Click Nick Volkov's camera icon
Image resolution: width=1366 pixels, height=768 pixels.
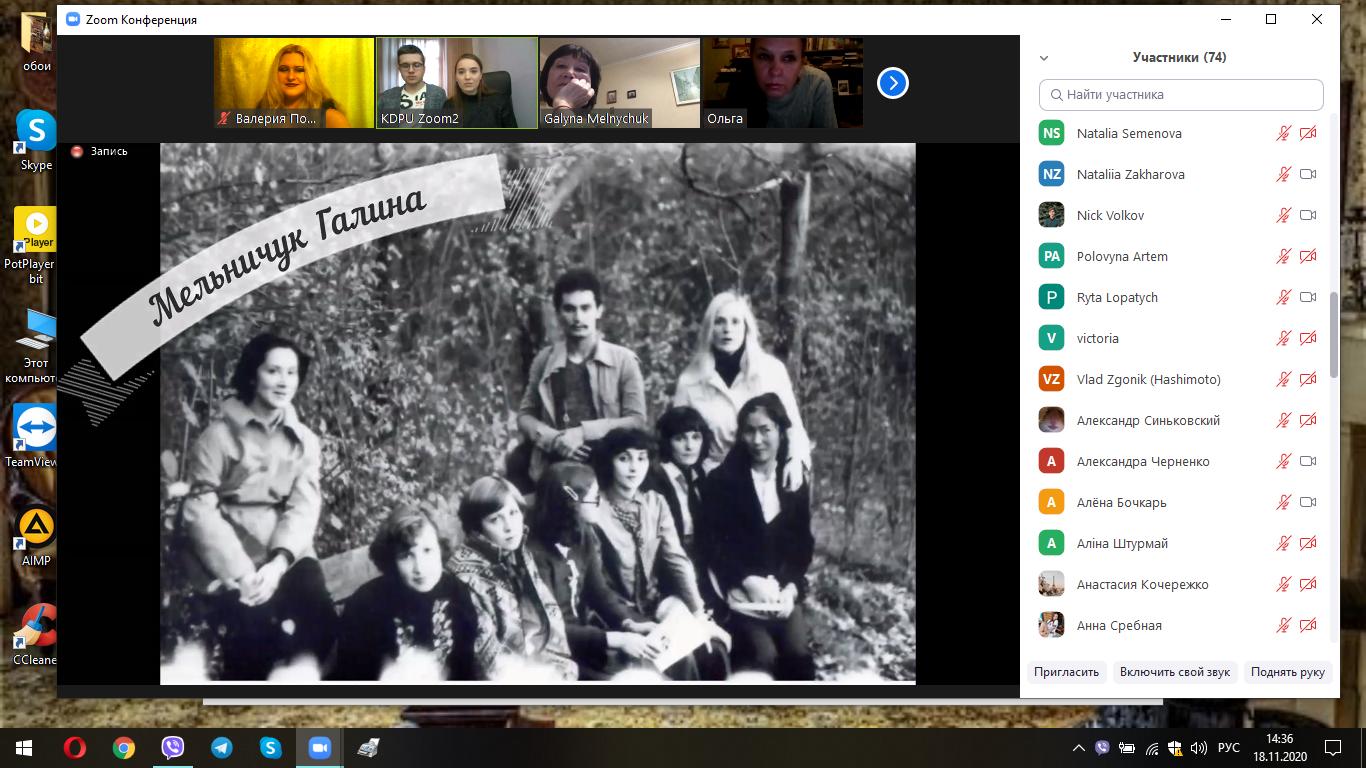1307,215
